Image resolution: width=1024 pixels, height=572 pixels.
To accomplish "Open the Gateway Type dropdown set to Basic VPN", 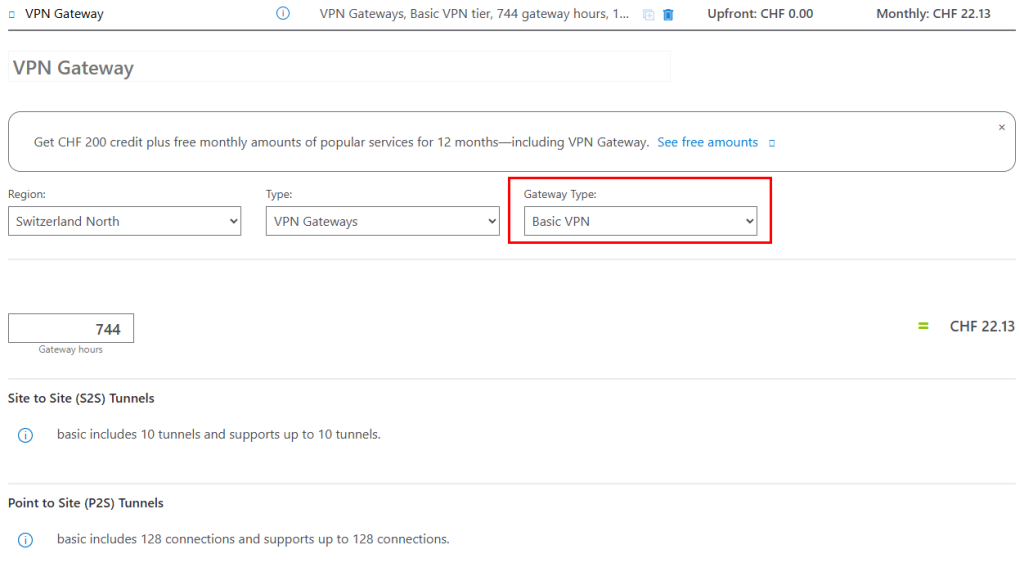I will click(x=641, y=221).
